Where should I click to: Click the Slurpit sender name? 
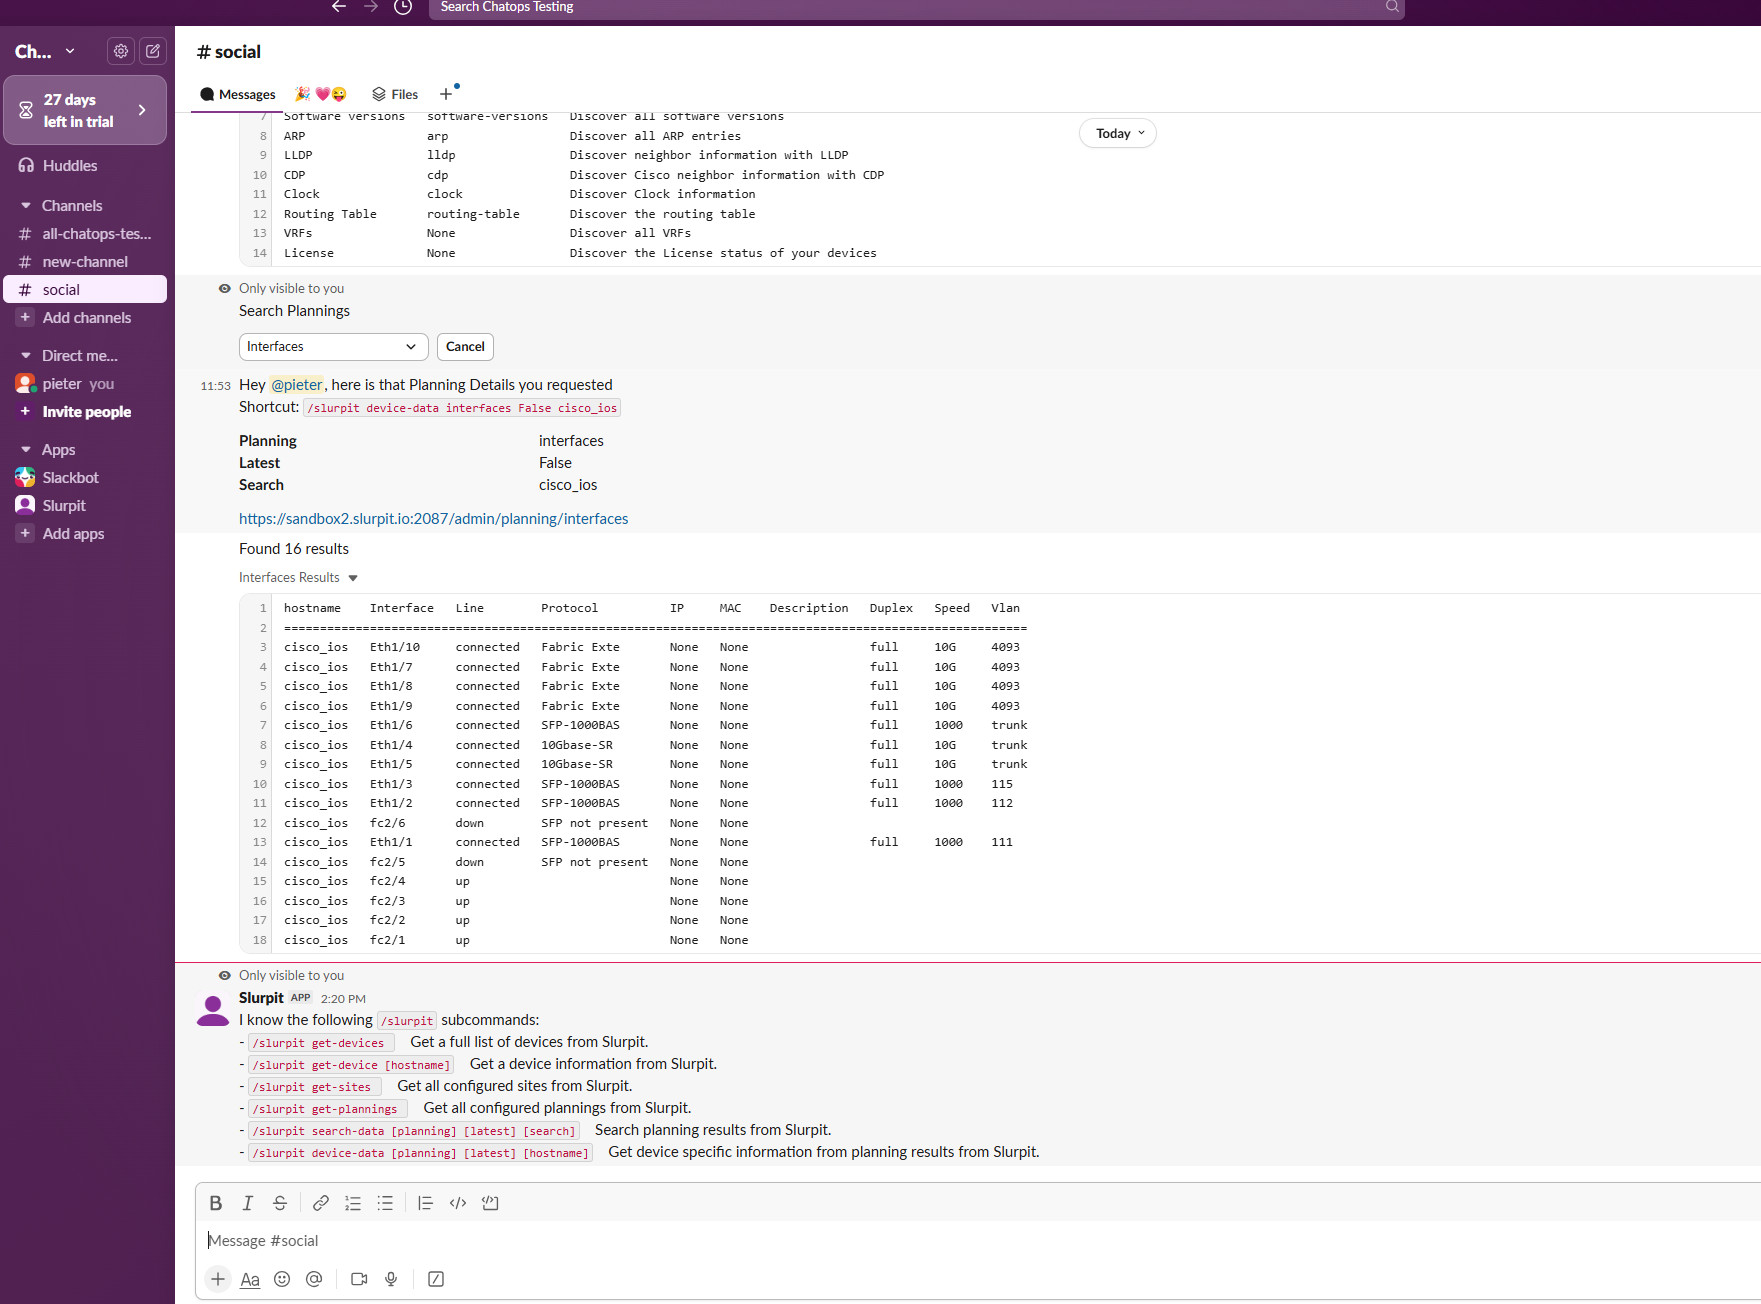[x=261, y=998]
